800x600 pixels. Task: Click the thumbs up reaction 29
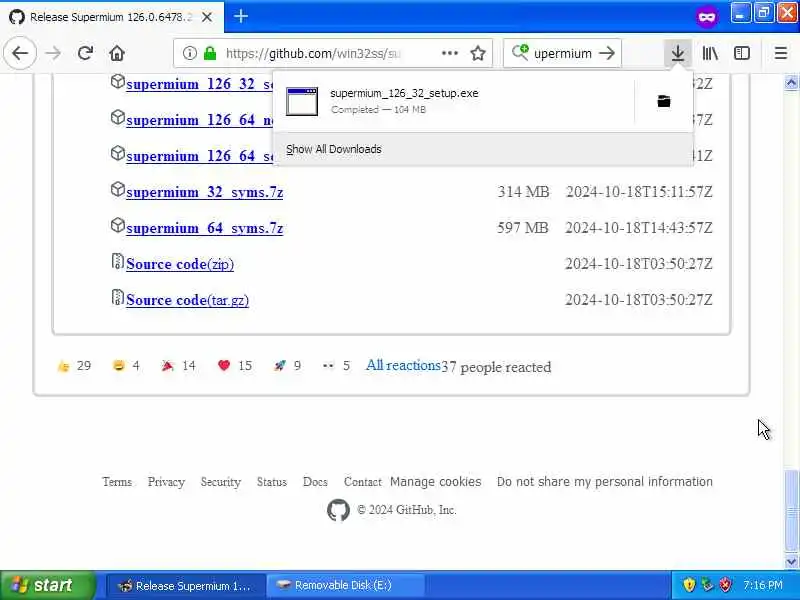click(74, 366)
